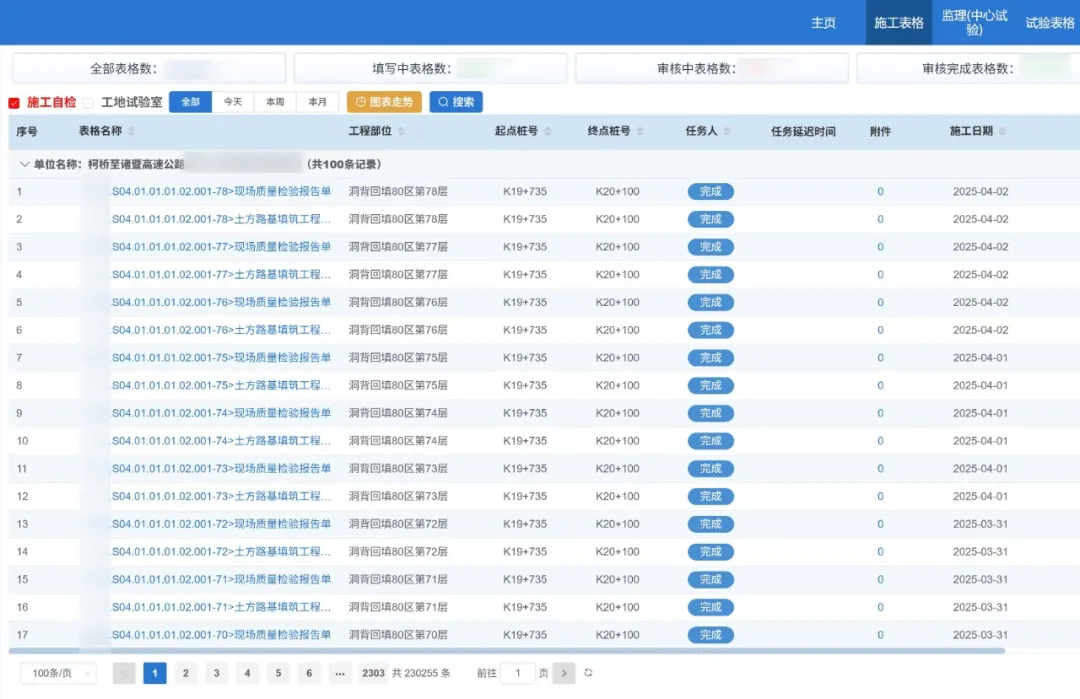Open row 6 link 001-76>土方路基填筑工程
The image size is (1080, 699).
coord(221,330)
